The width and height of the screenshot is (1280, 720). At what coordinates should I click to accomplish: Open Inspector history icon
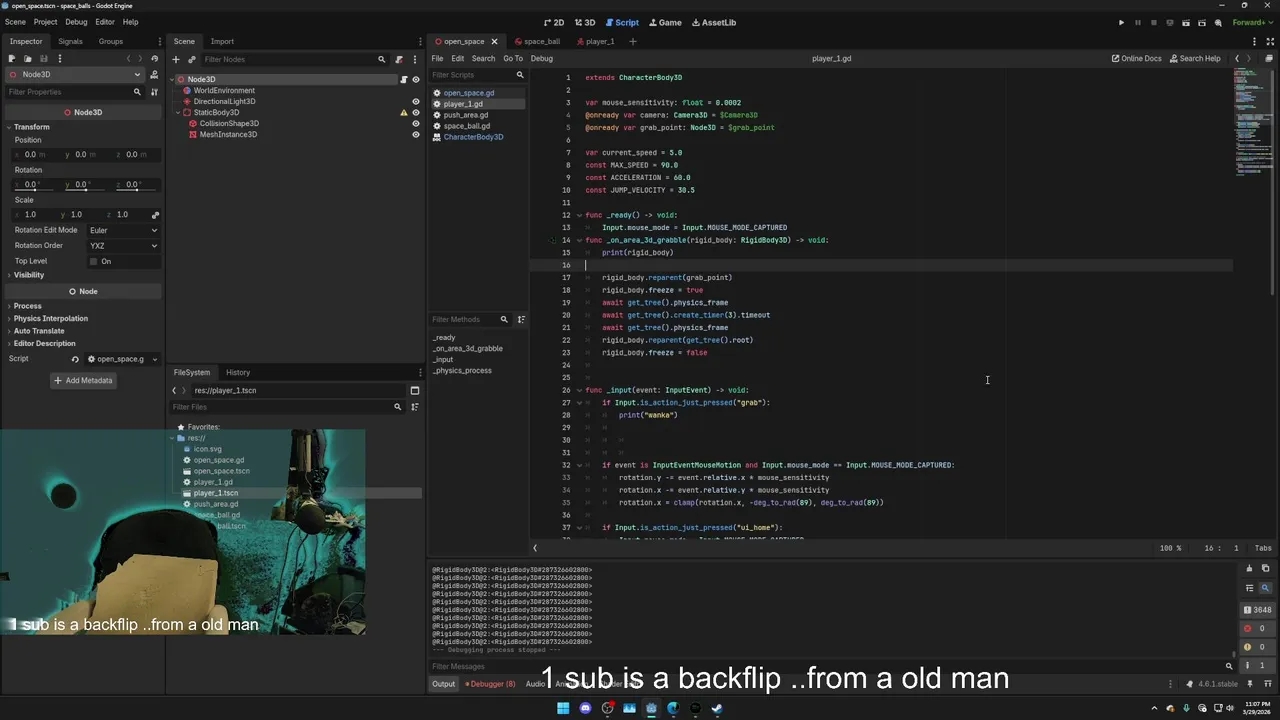[154, 58]
